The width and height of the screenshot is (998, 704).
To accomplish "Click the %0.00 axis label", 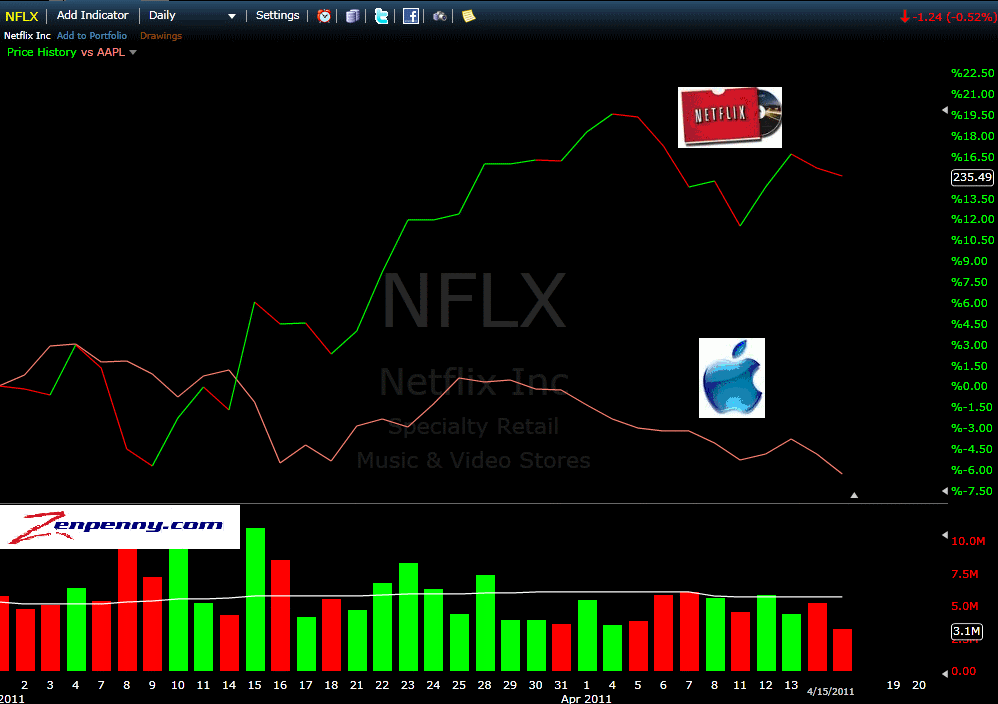I will click(x=970, y=386).
